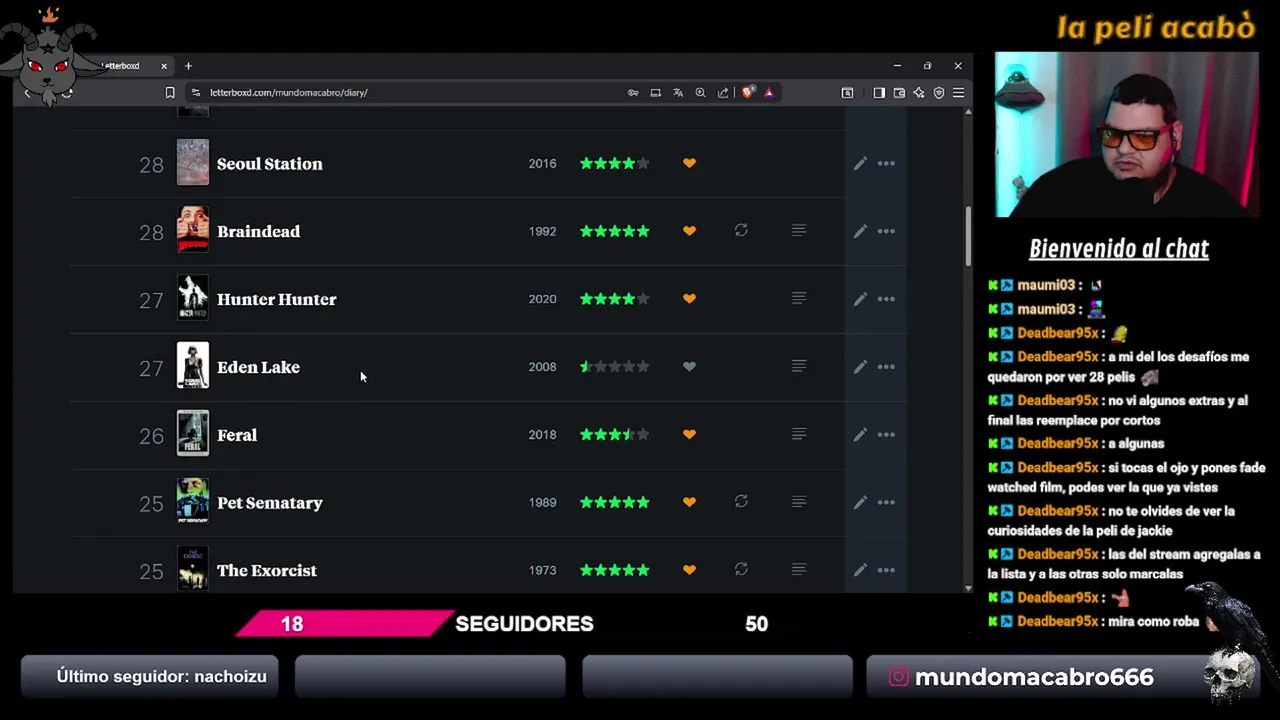The image size is (1280, 720).
Task: Click the rewatch icon for Pet Sematary
Action: [x=741, y=501]
